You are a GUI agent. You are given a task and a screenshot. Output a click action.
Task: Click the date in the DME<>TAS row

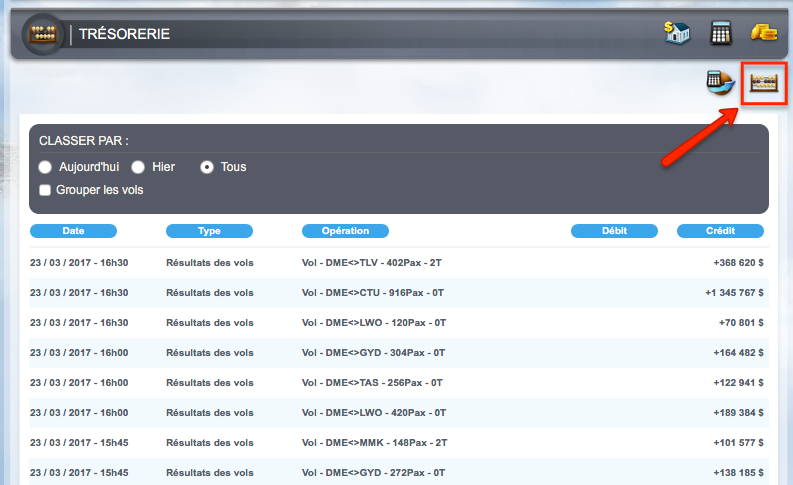click(x=79, y=383)
